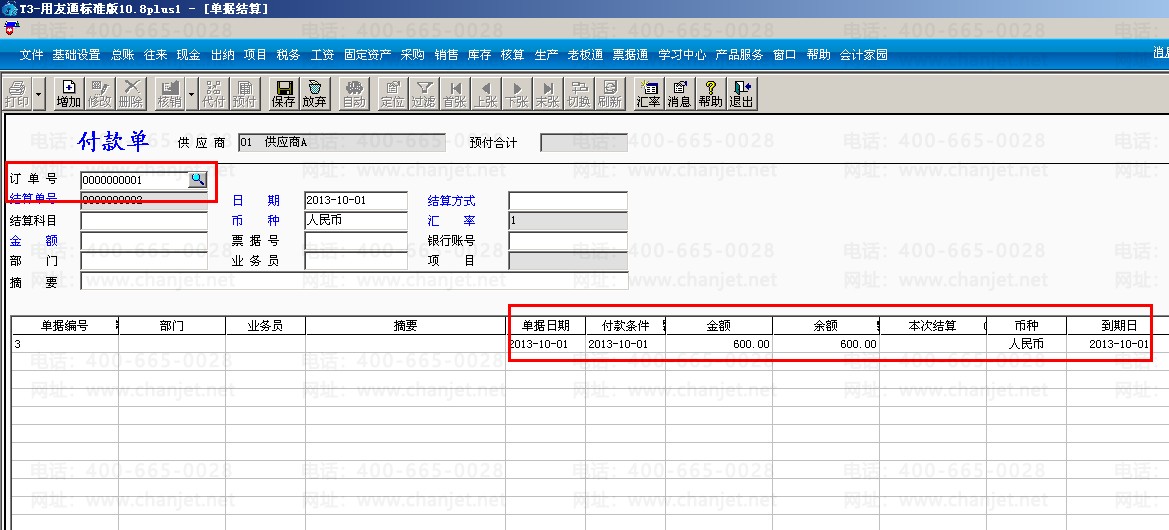Go to first voucher with 首张
The height and width of the screenshot is (530, 1169).
click(455, 94)
